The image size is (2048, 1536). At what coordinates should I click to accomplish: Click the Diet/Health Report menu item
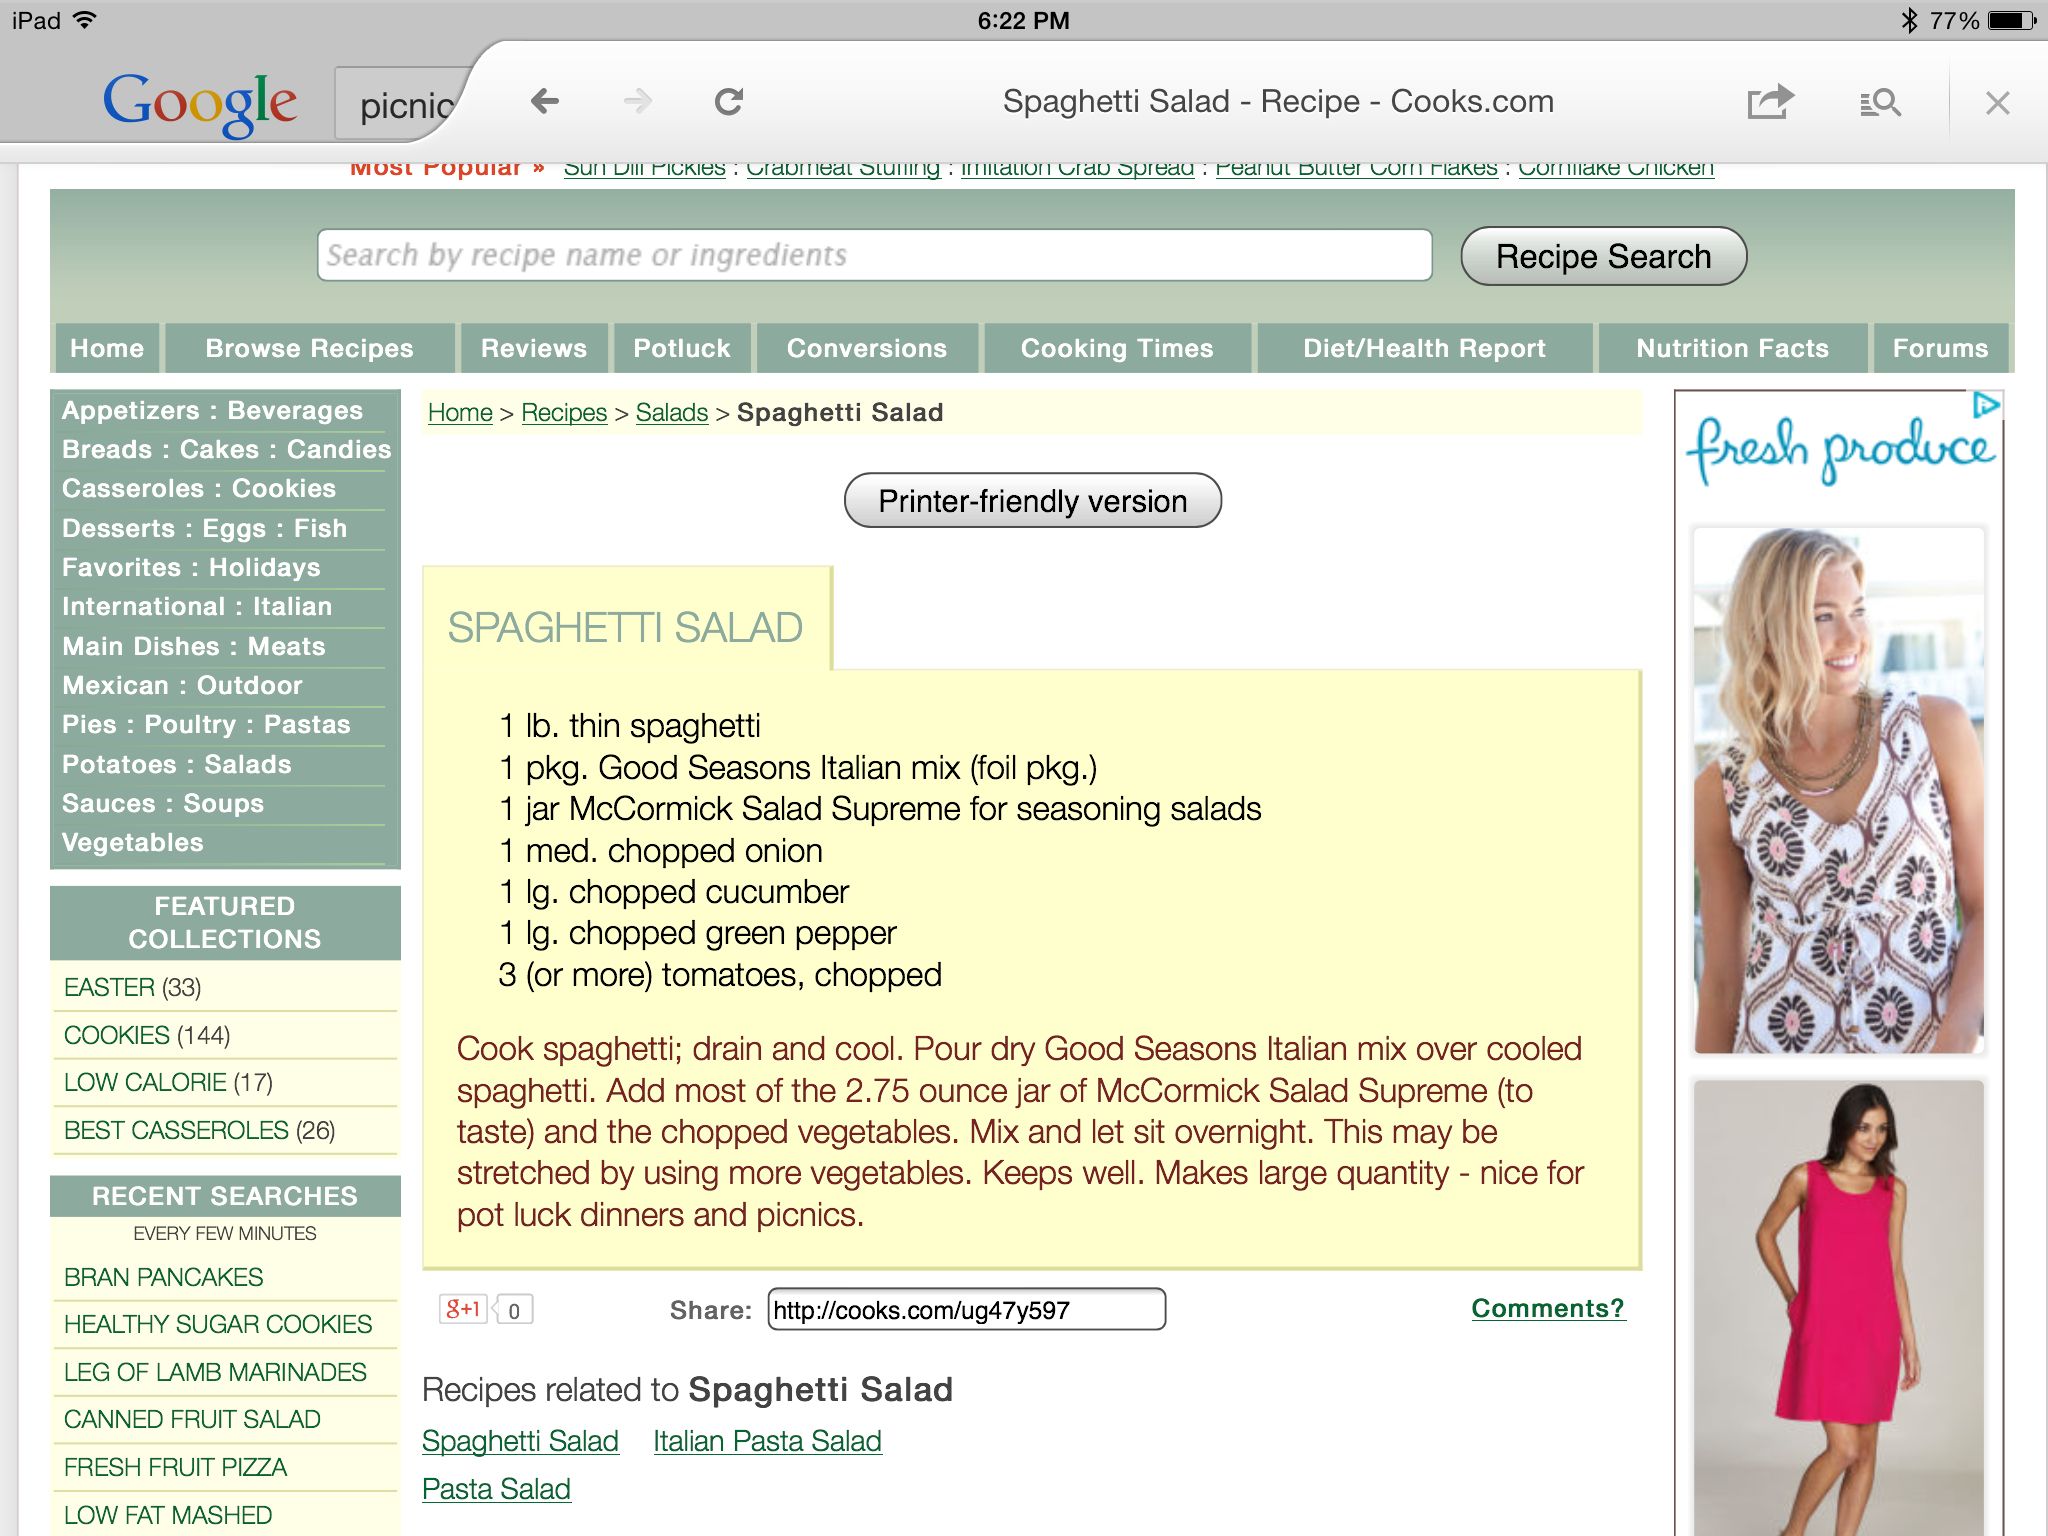coord(1422,347)
